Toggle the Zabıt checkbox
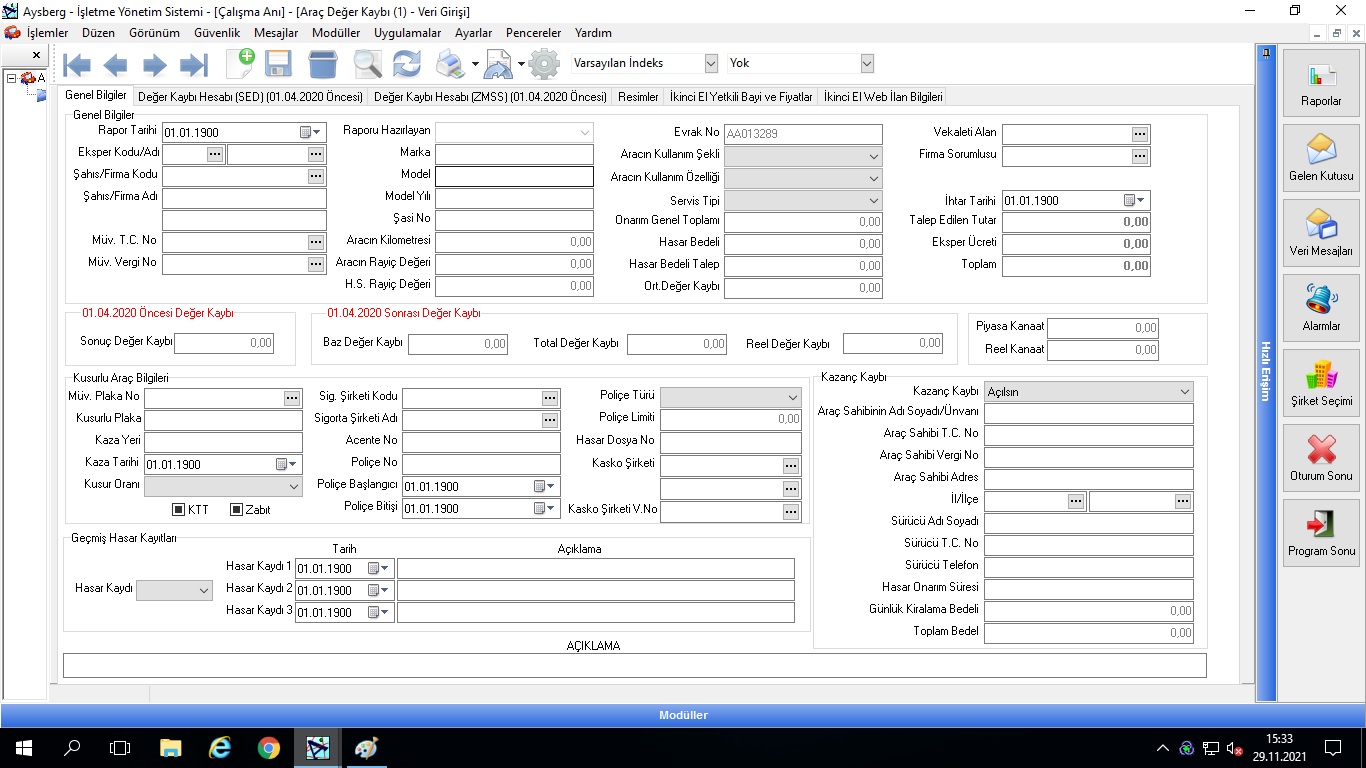 (237, 509)
